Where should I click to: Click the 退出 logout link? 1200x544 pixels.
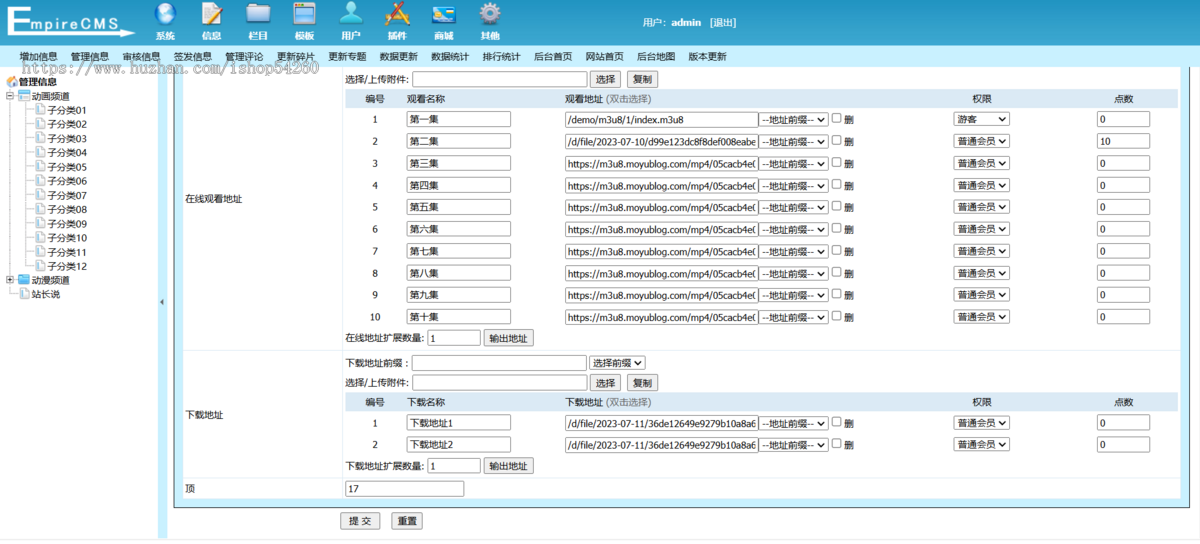point(723,22)
